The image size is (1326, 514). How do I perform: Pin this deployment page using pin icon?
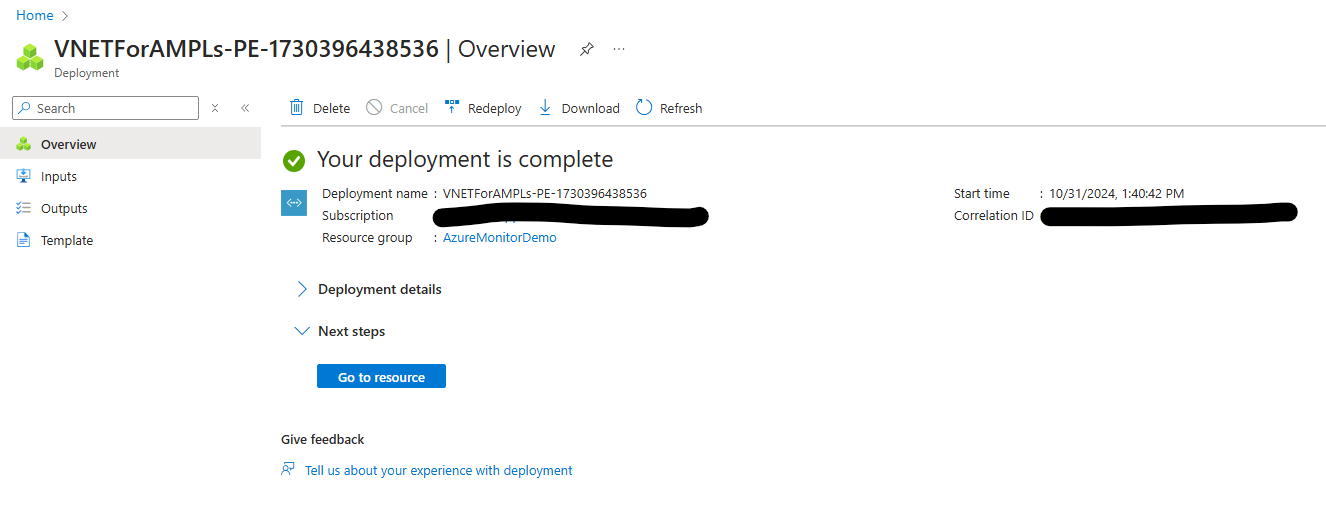coord(587,49)
